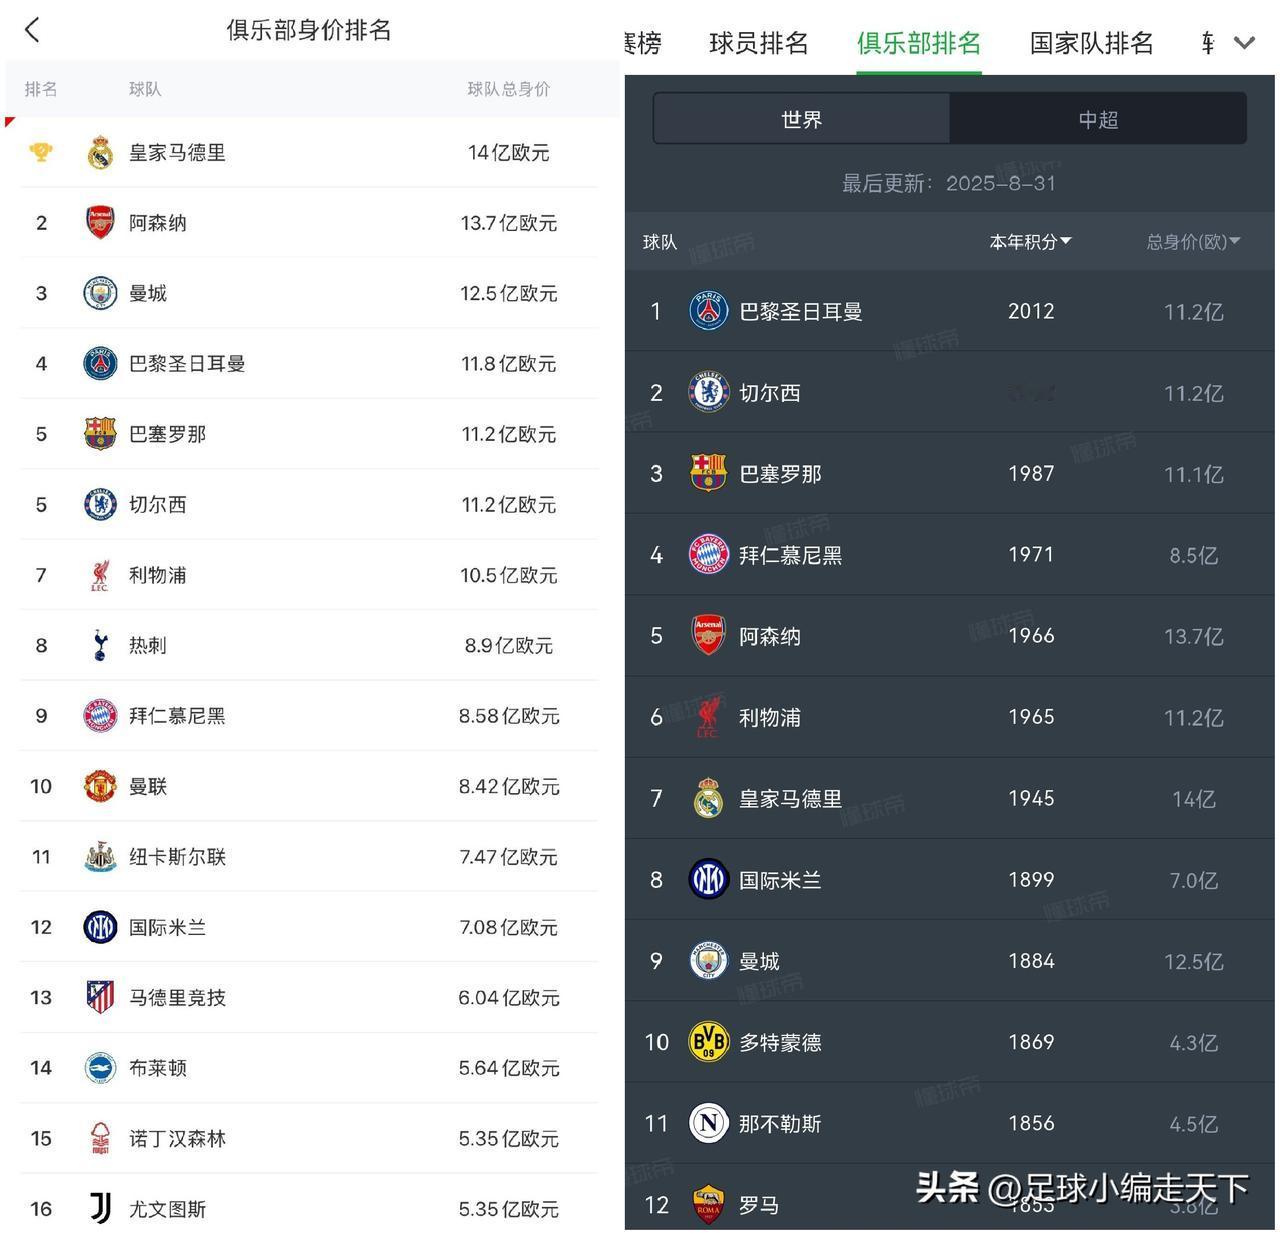Click the 1884 points for 曼城

point(1031,960)
